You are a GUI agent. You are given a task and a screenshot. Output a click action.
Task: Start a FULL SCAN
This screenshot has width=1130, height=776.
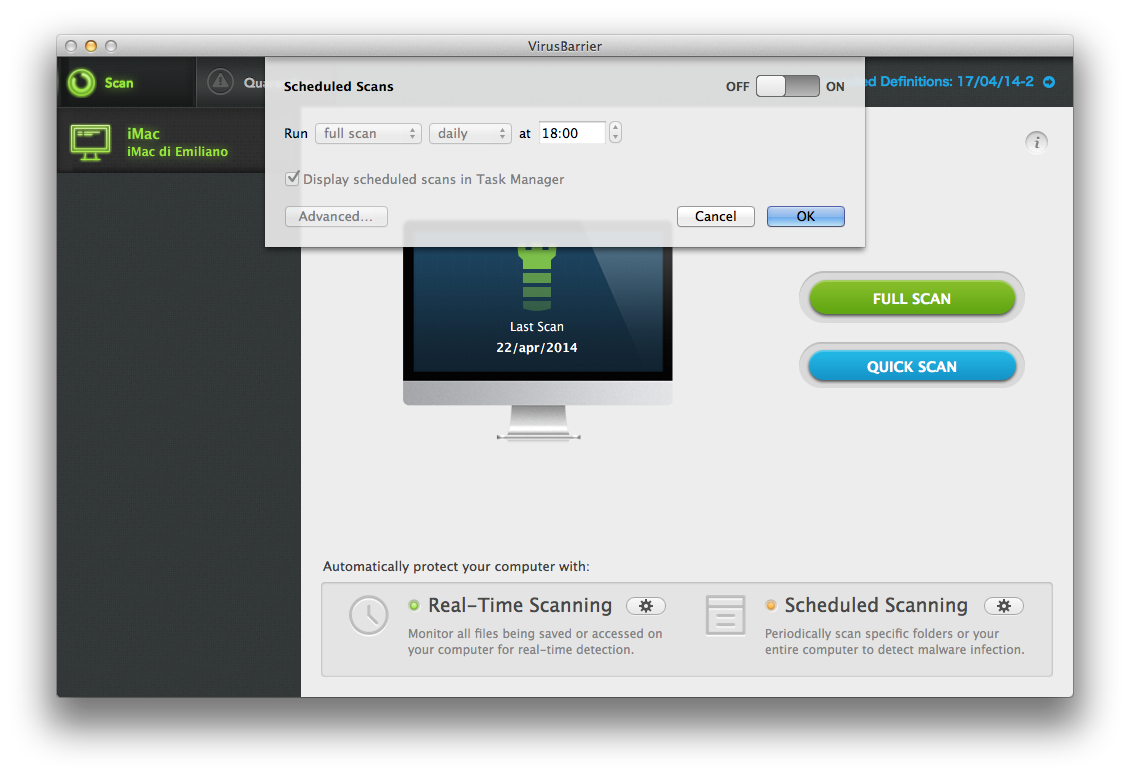(x=912, y=298)
